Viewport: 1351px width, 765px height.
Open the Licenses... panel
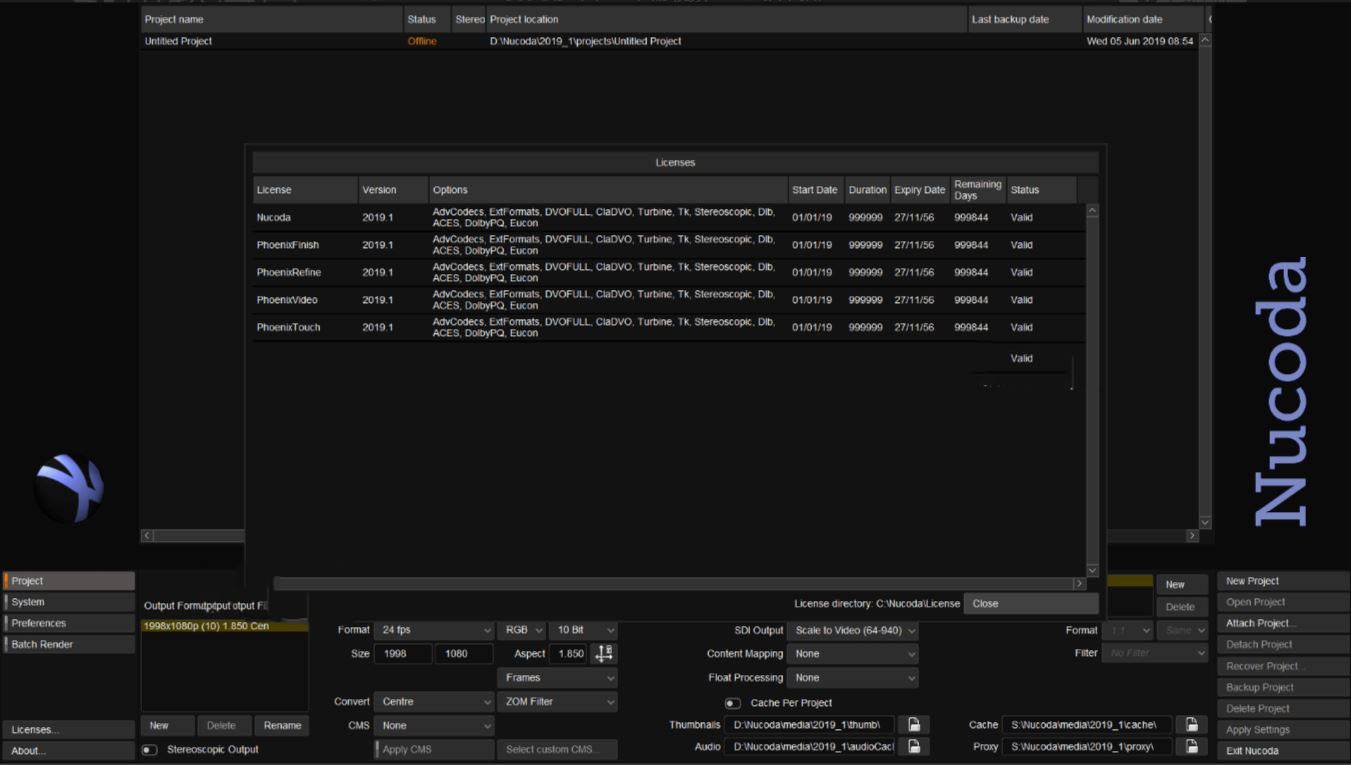pos(69,730)
